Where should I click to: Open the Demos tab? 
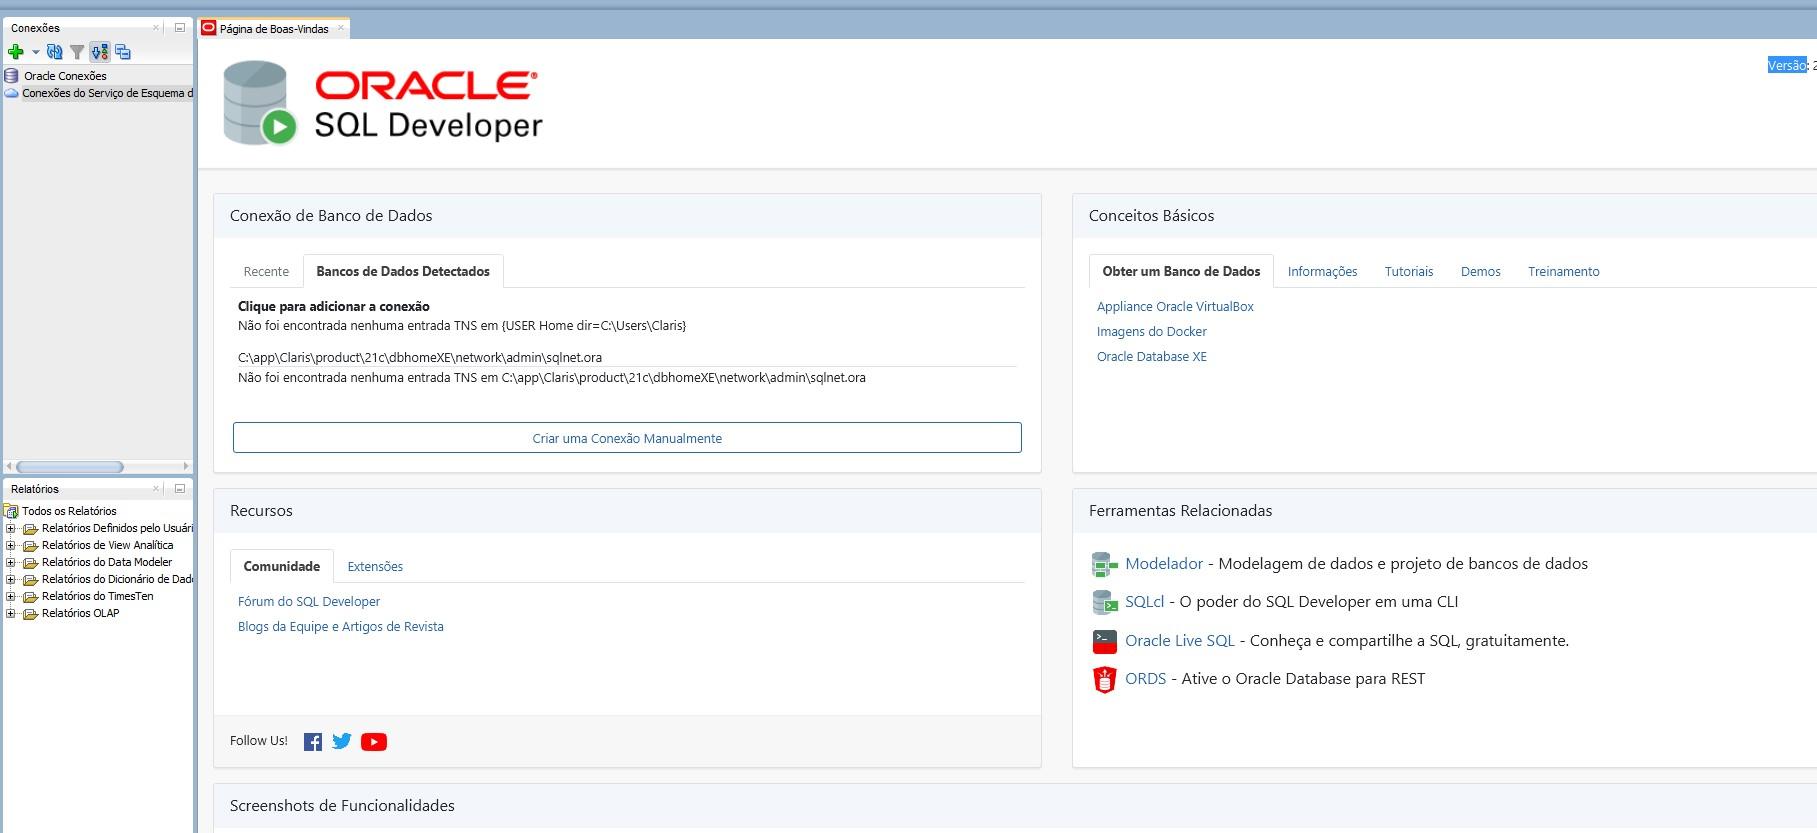[1480, 272]
